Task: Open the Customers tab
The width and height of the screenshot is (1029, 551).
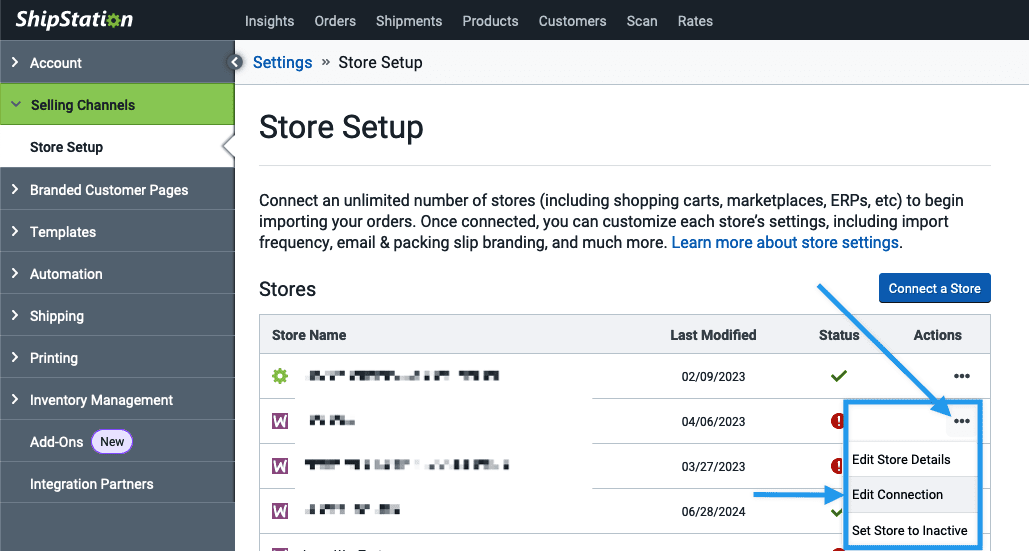Action: 572,21
